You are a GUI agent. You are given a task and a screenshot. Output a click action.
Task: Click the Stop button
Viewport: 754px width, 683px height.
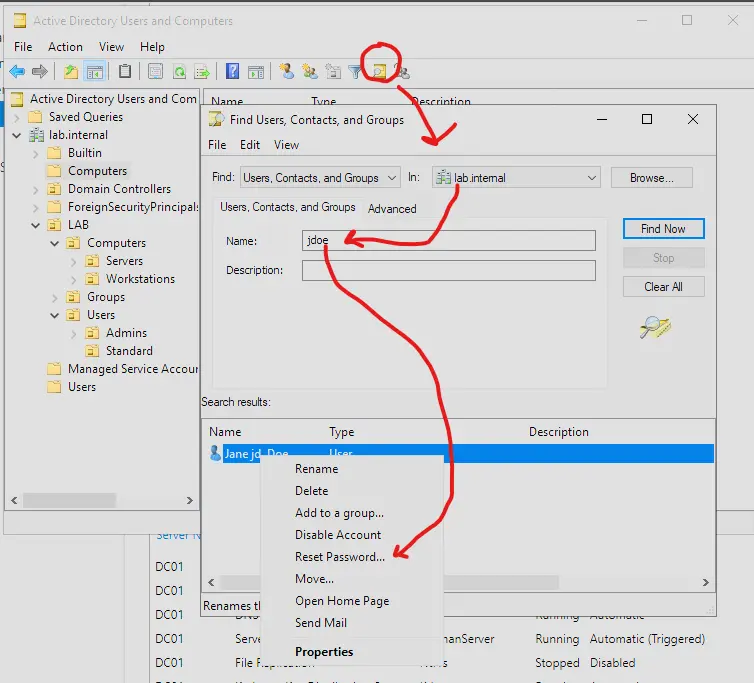(663, 258)
